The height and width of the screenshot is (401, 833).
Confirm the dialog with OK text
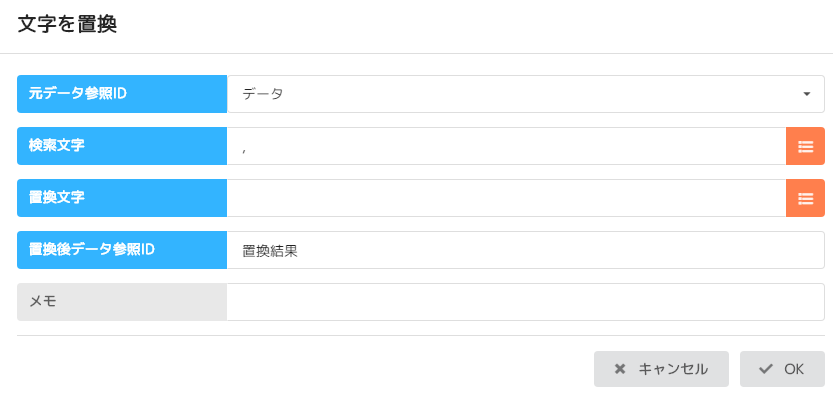coord(794,369)
